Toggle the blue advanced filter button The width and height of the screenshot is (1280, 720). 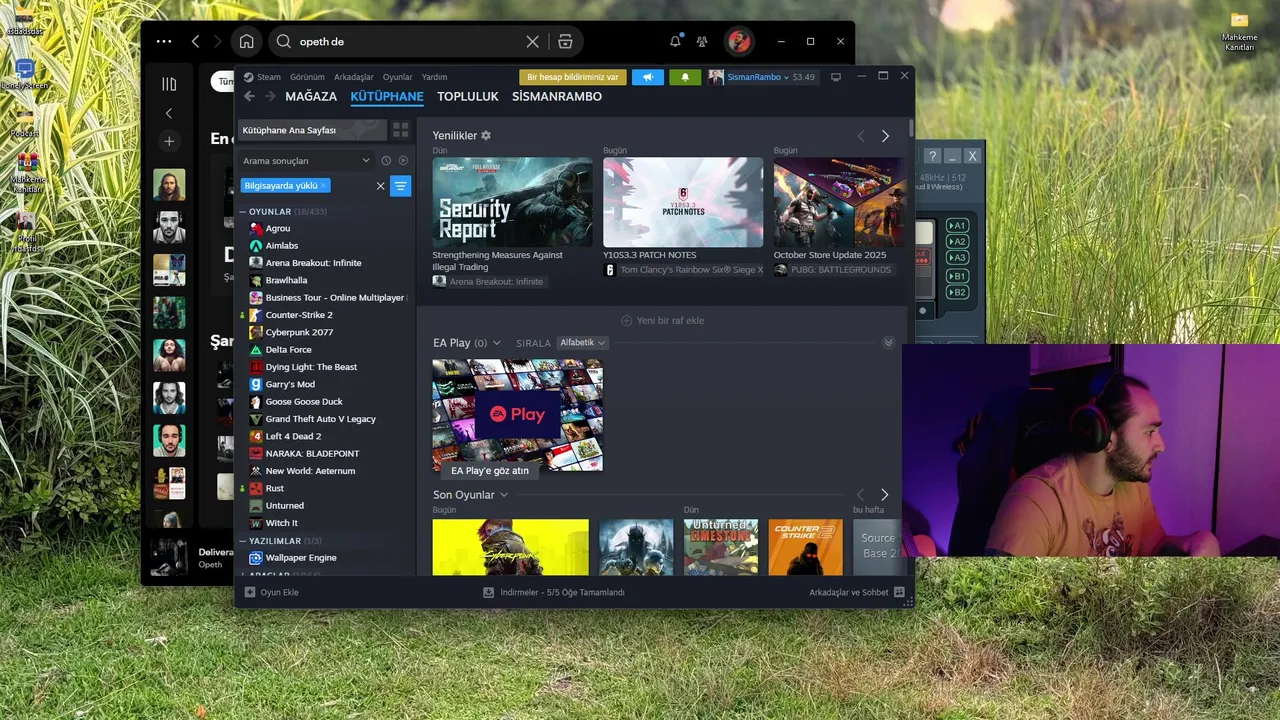[x=400, y=186]
